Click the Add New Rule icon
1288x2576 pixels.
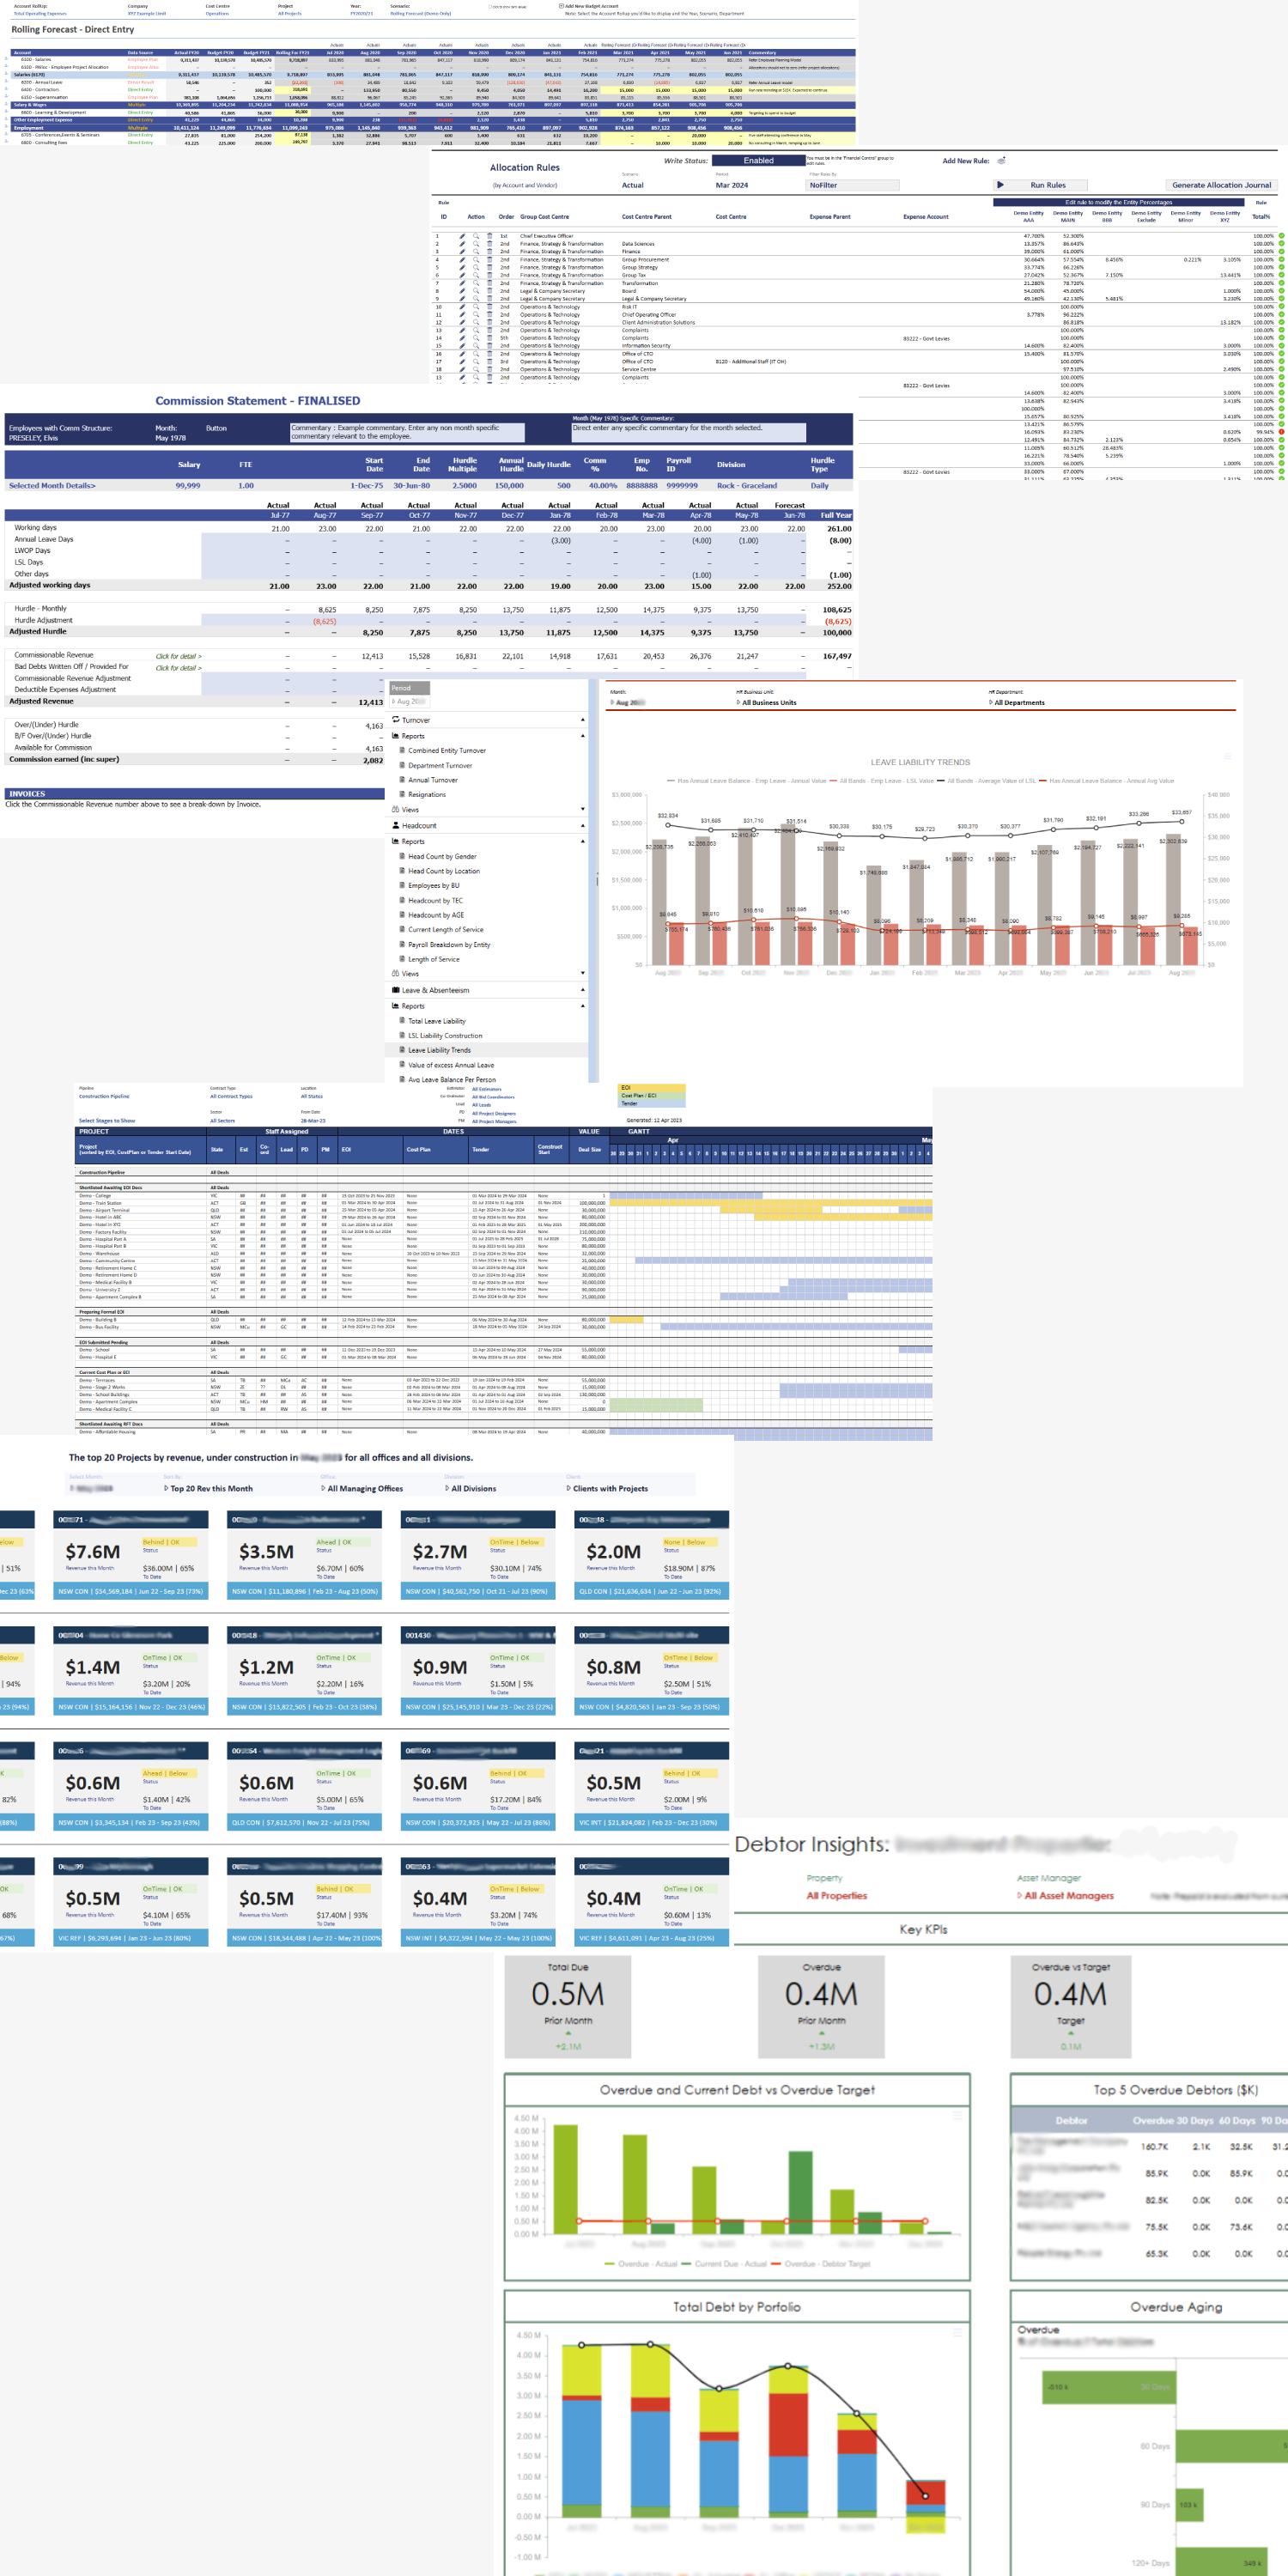[x=1001, y=161]
